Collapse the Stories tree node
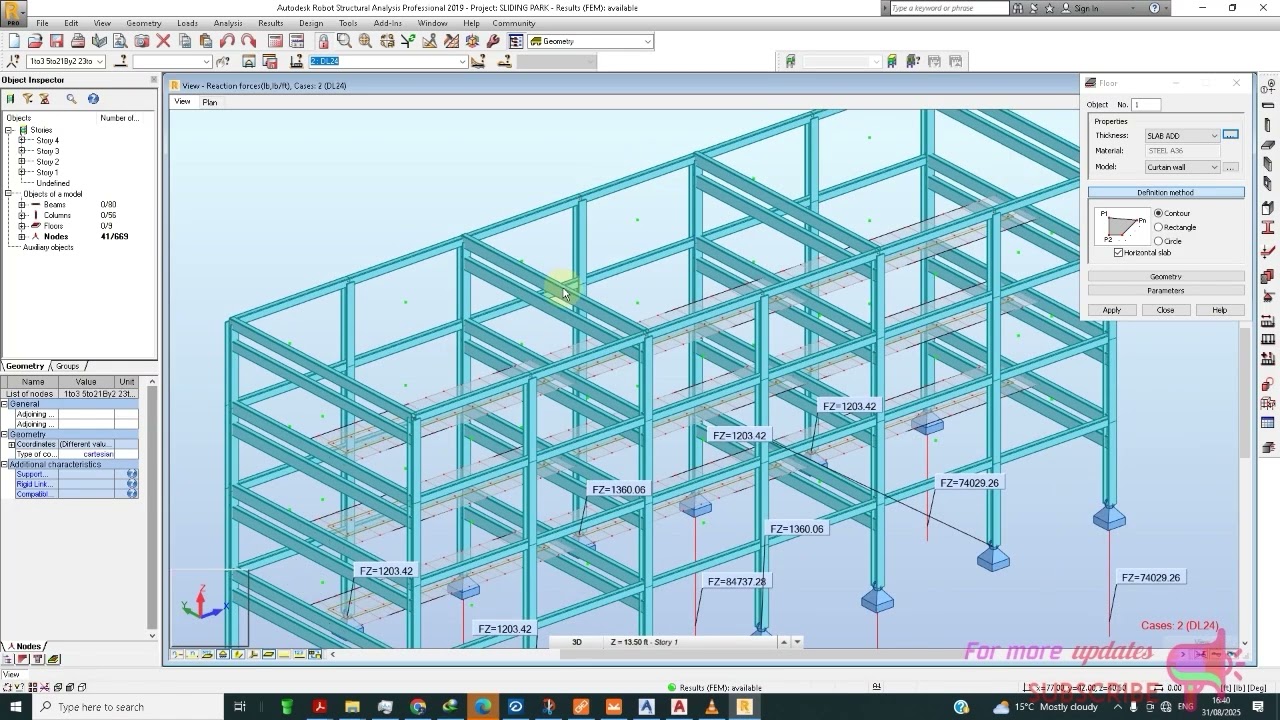Image resolution: width=1280 pixels, height=720 pixels. tap(9, 130)
